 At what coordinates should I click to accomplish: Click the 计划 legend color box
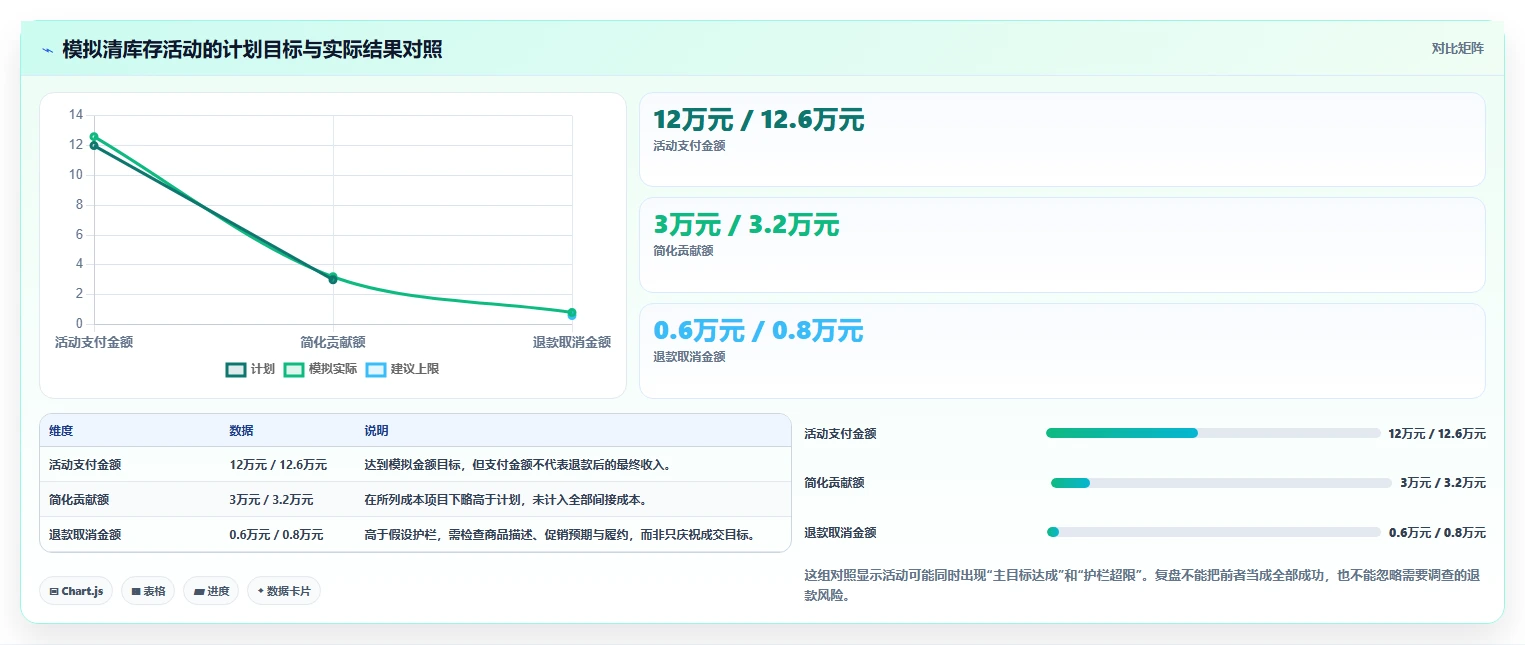(x=235, y=369)
